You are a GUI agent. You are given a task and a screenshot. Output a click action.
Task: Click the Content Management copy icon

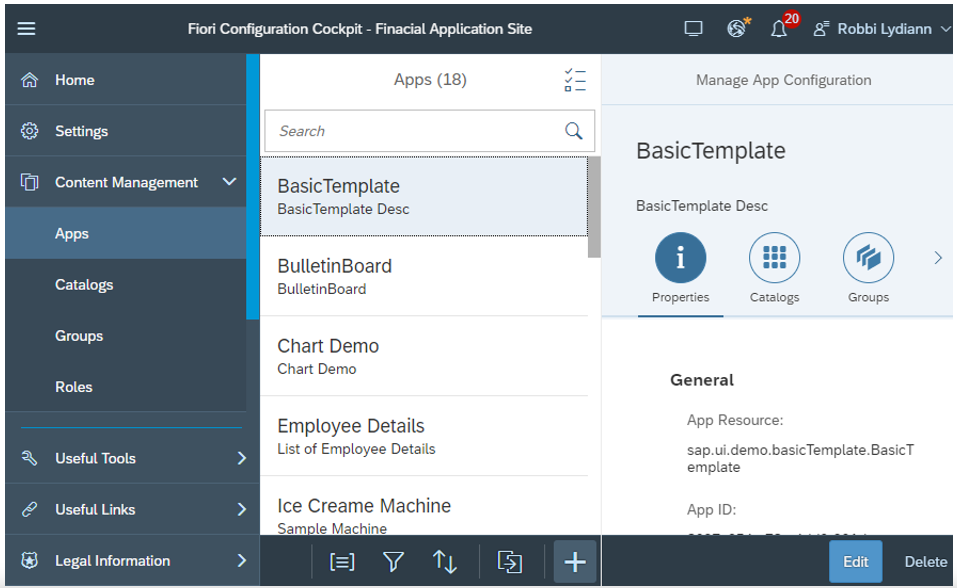(29, 182)
